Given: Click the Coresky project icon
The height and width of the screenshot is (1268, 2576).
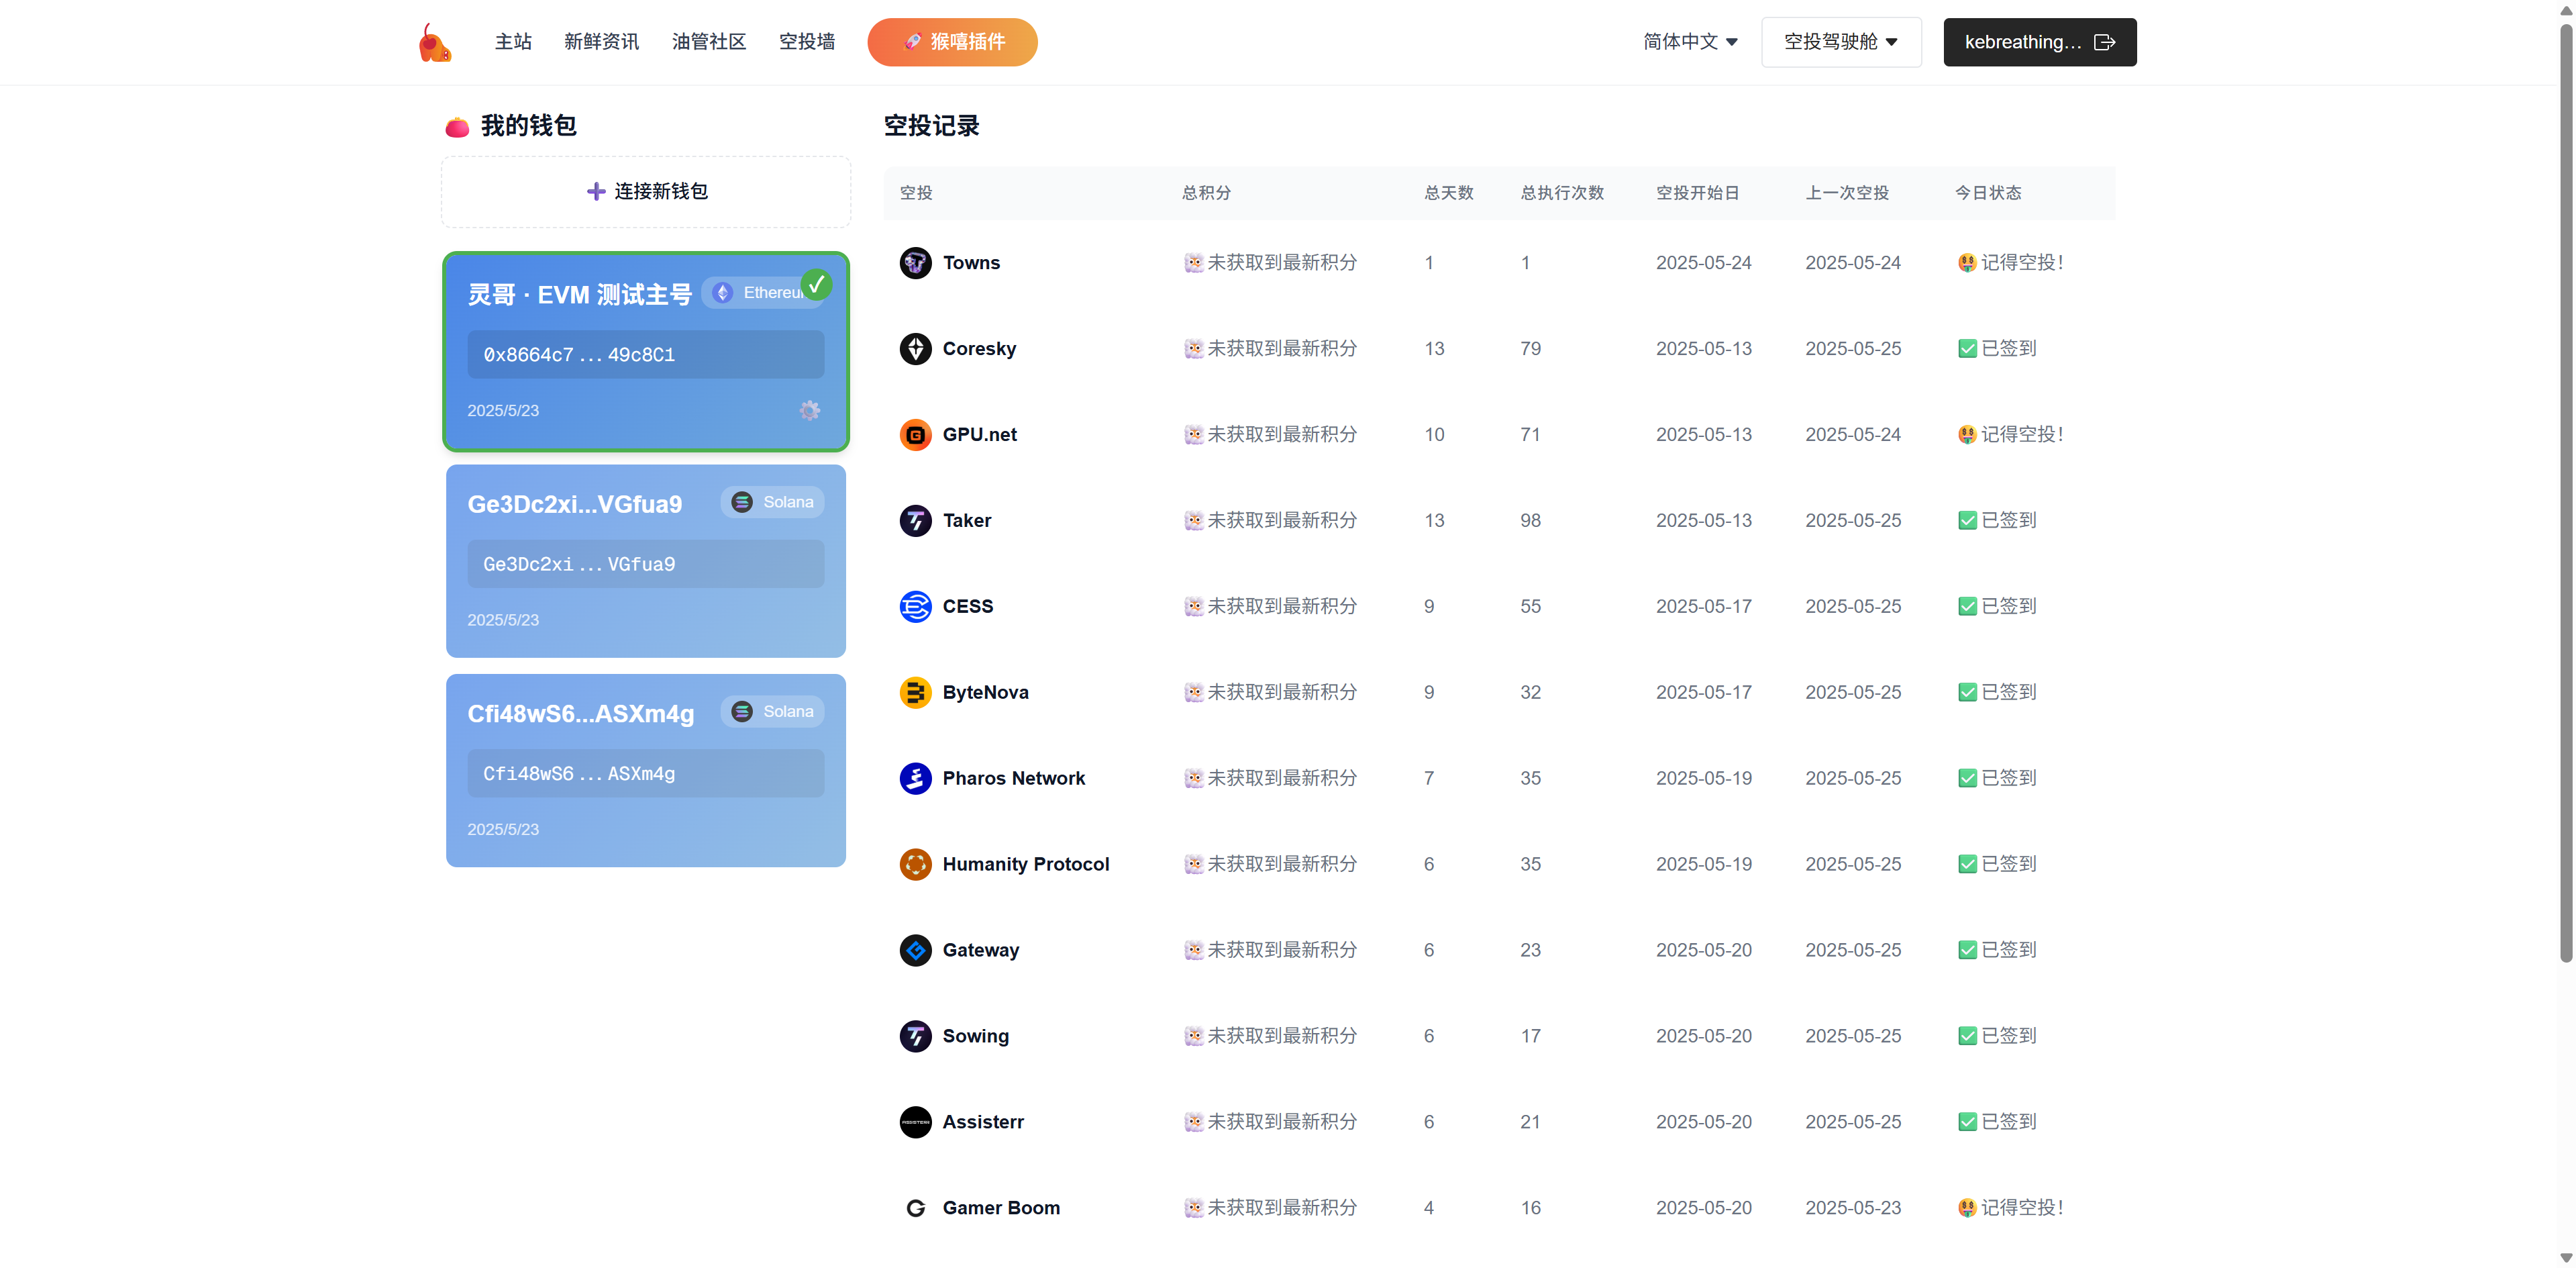Looking at the screenshot, I should 915,349.
